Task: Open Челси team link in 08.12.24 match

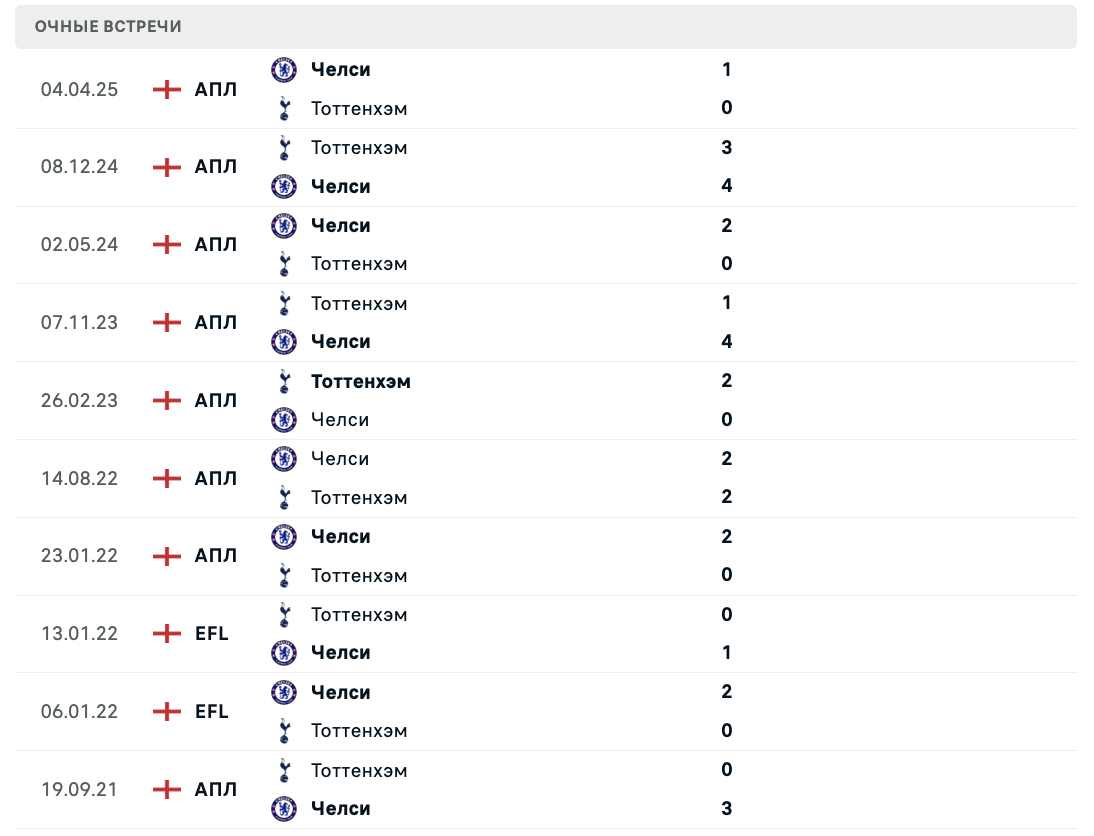Action: pyautogui.click(x=340, y=187)
